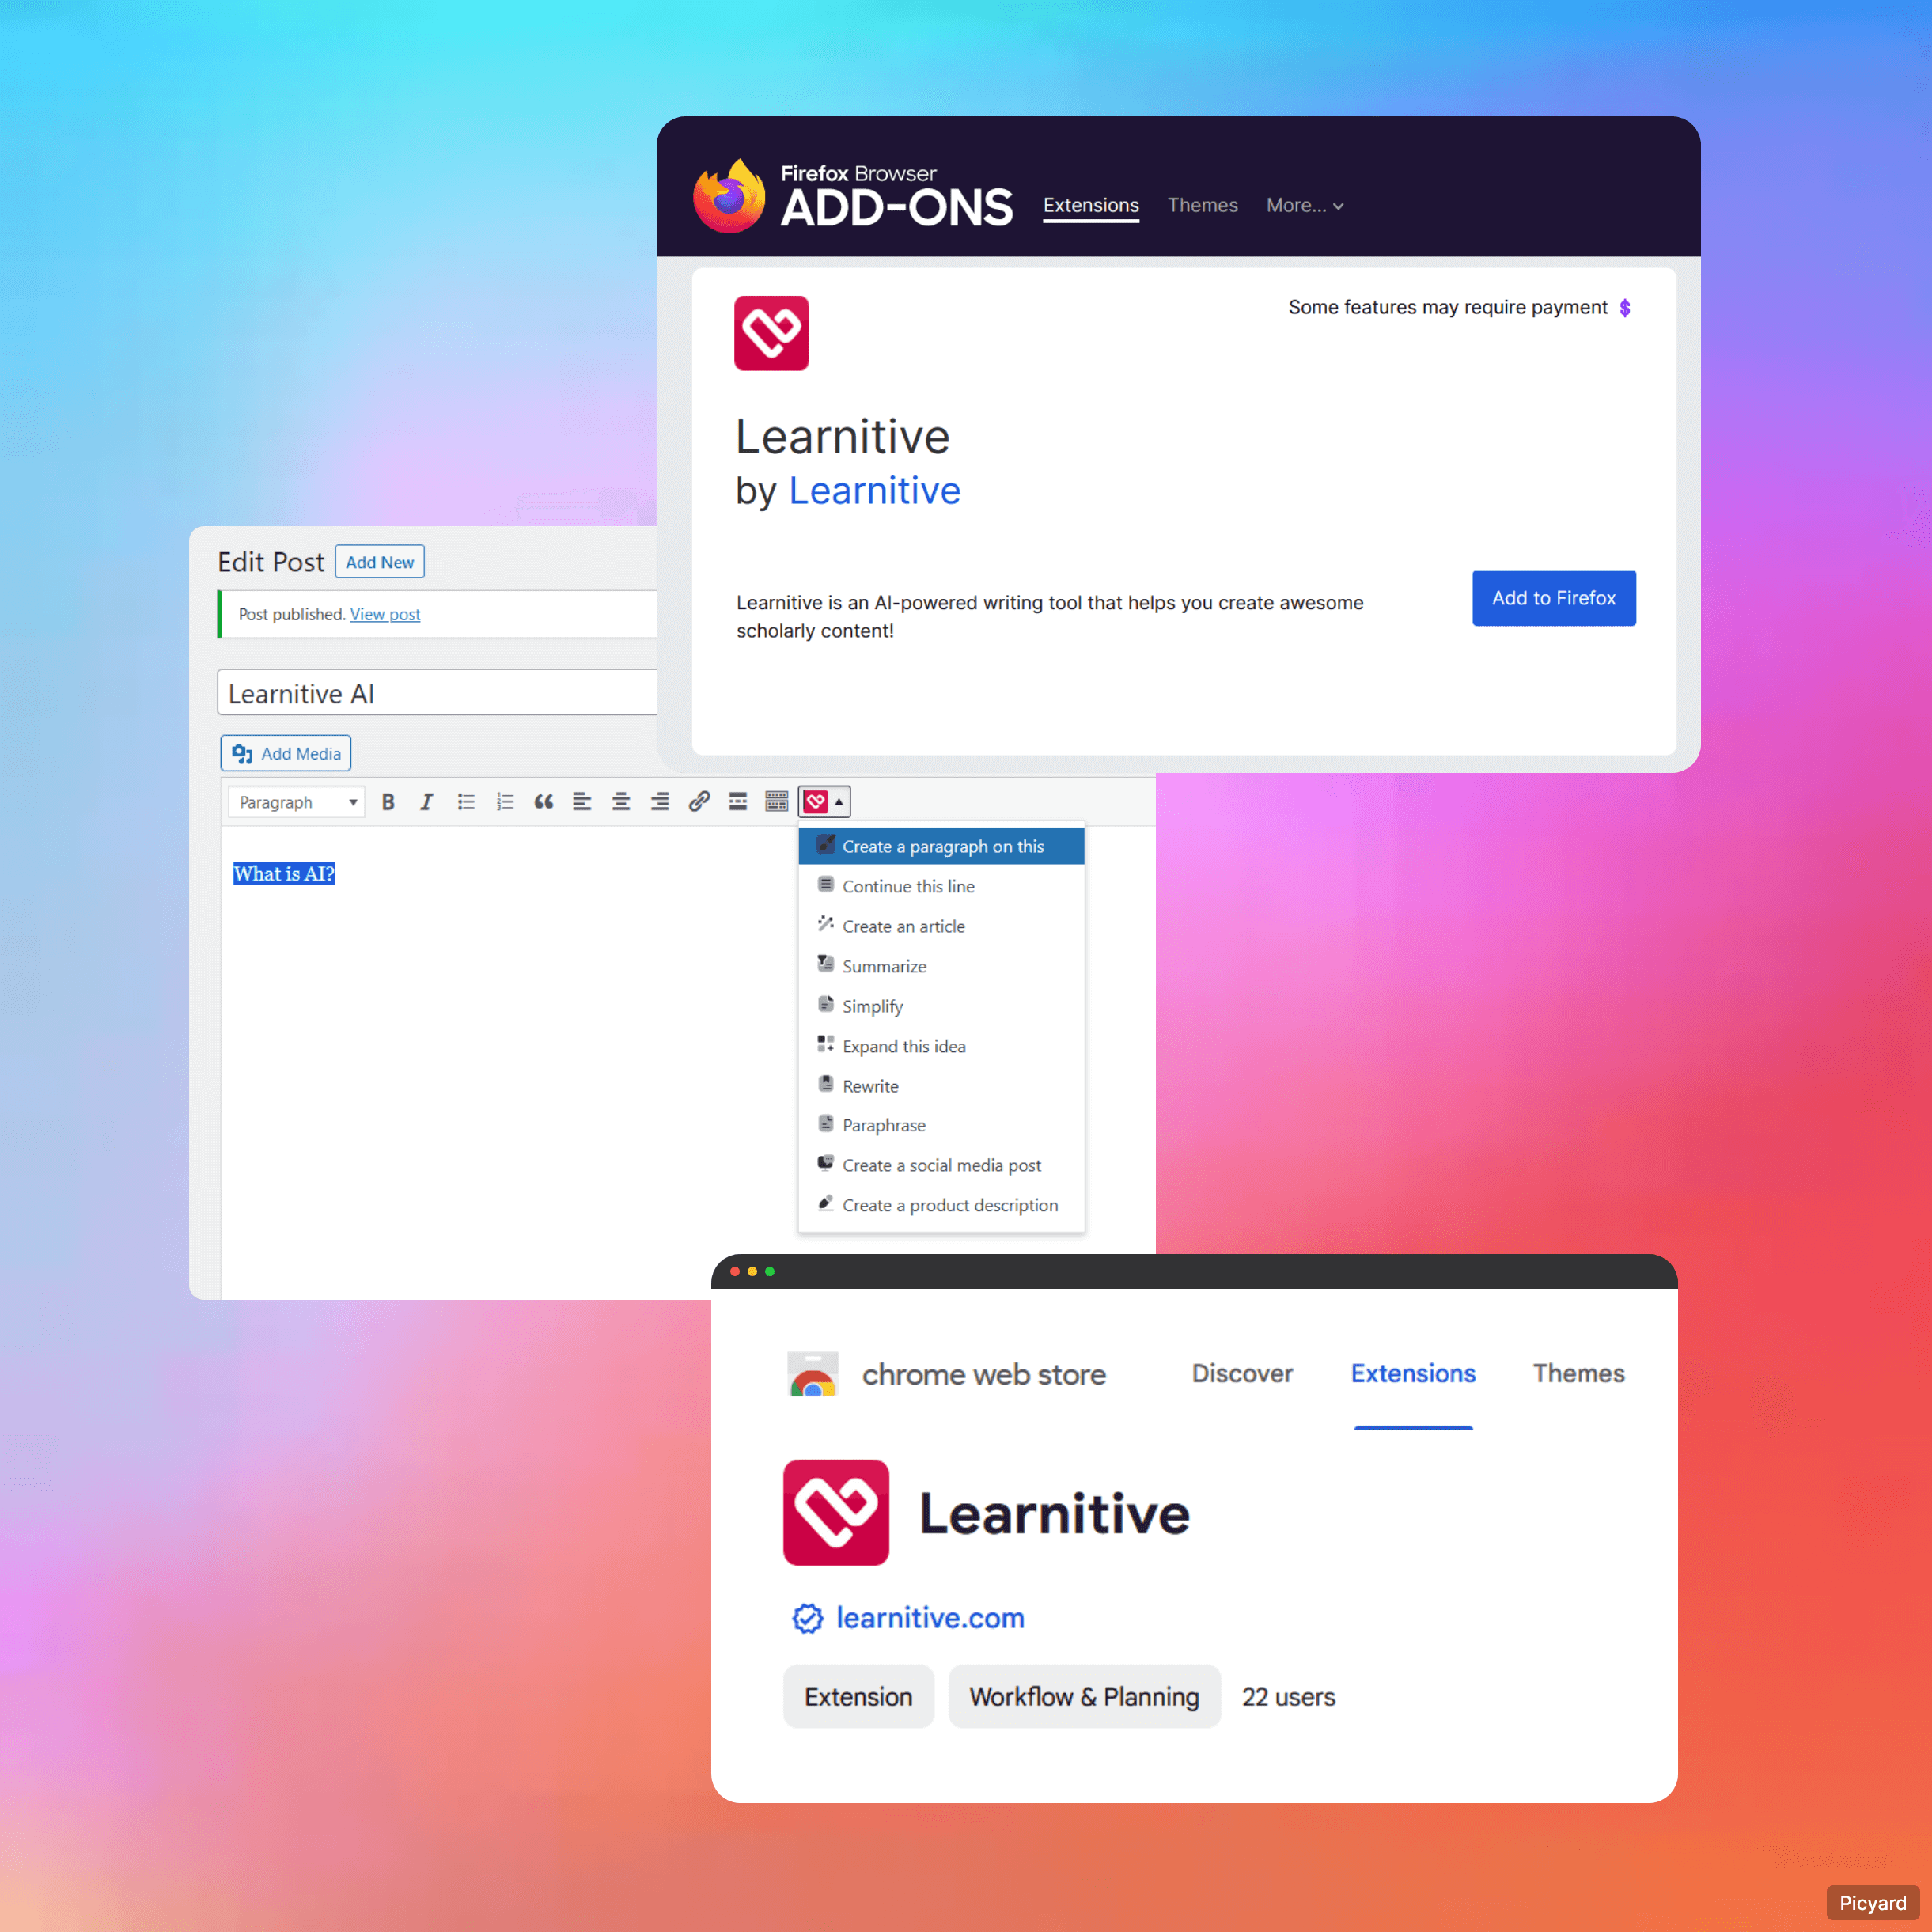Click the Add to Firefox button
Screen dimensions: 1932x1932
[1554, 598]
